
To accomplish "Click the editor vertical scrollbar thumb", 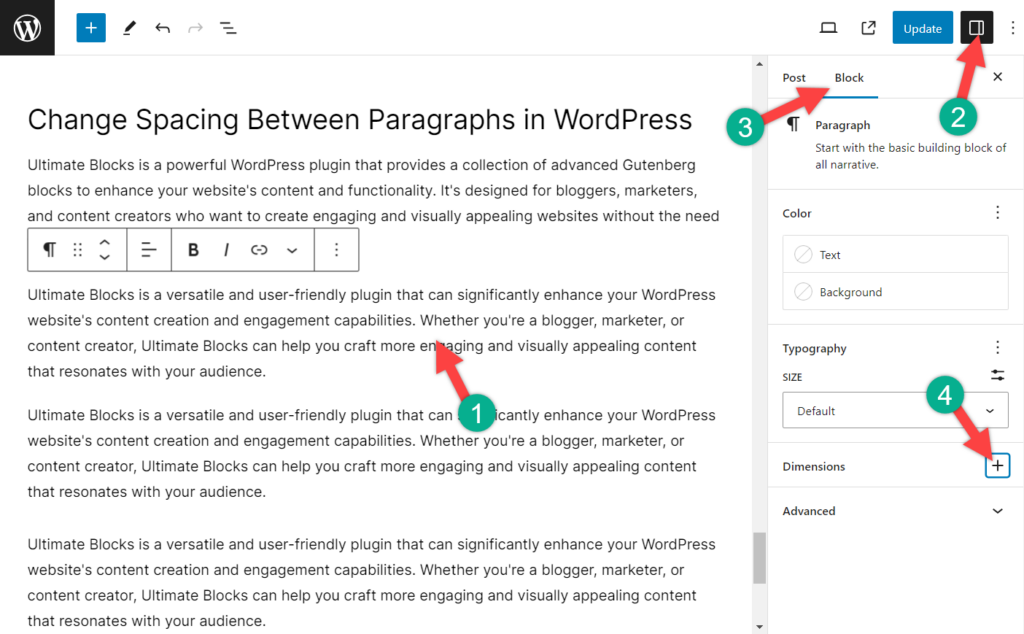I will pos(759,558).
